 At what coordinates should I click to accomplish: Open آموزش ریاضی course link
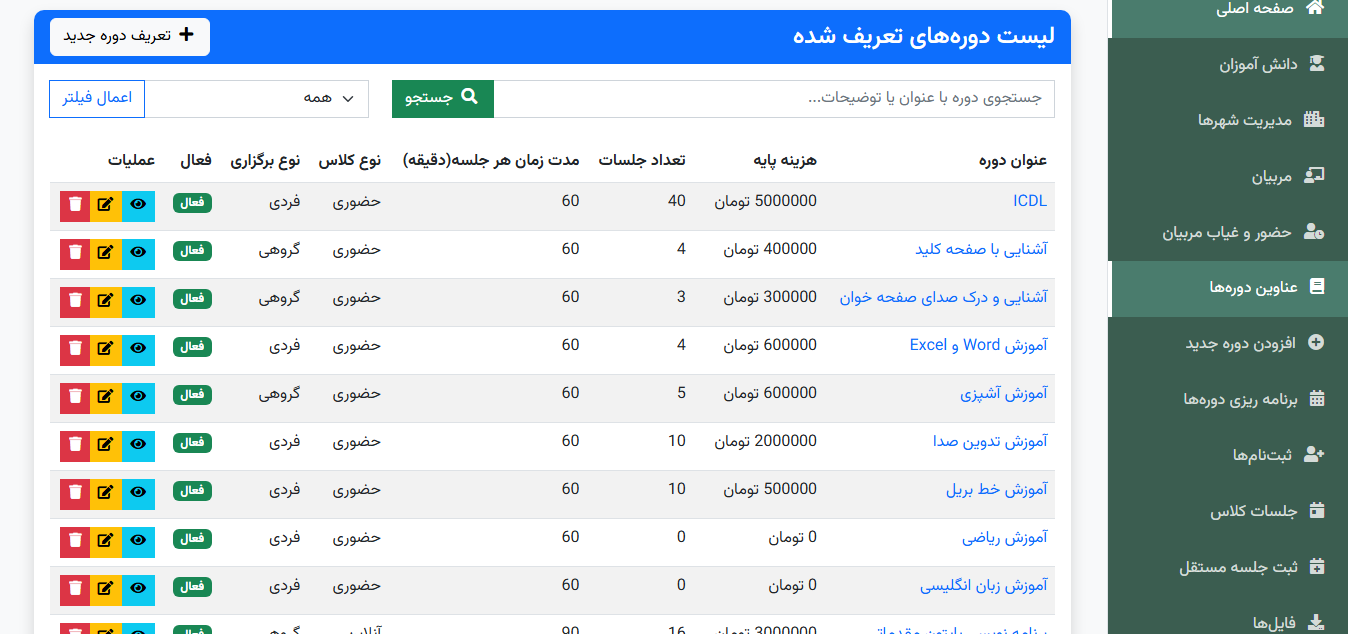1005,537
